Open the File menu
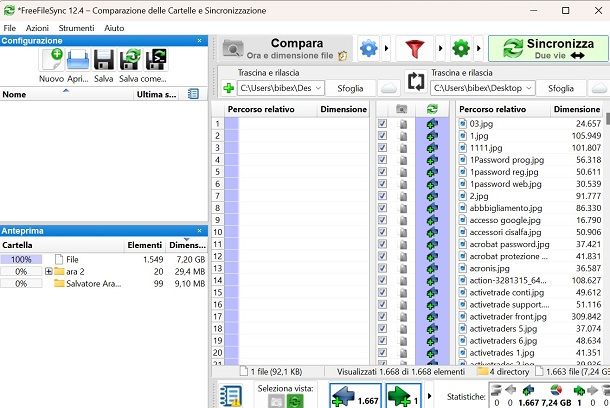610x408 pixels. coord(9,28)
